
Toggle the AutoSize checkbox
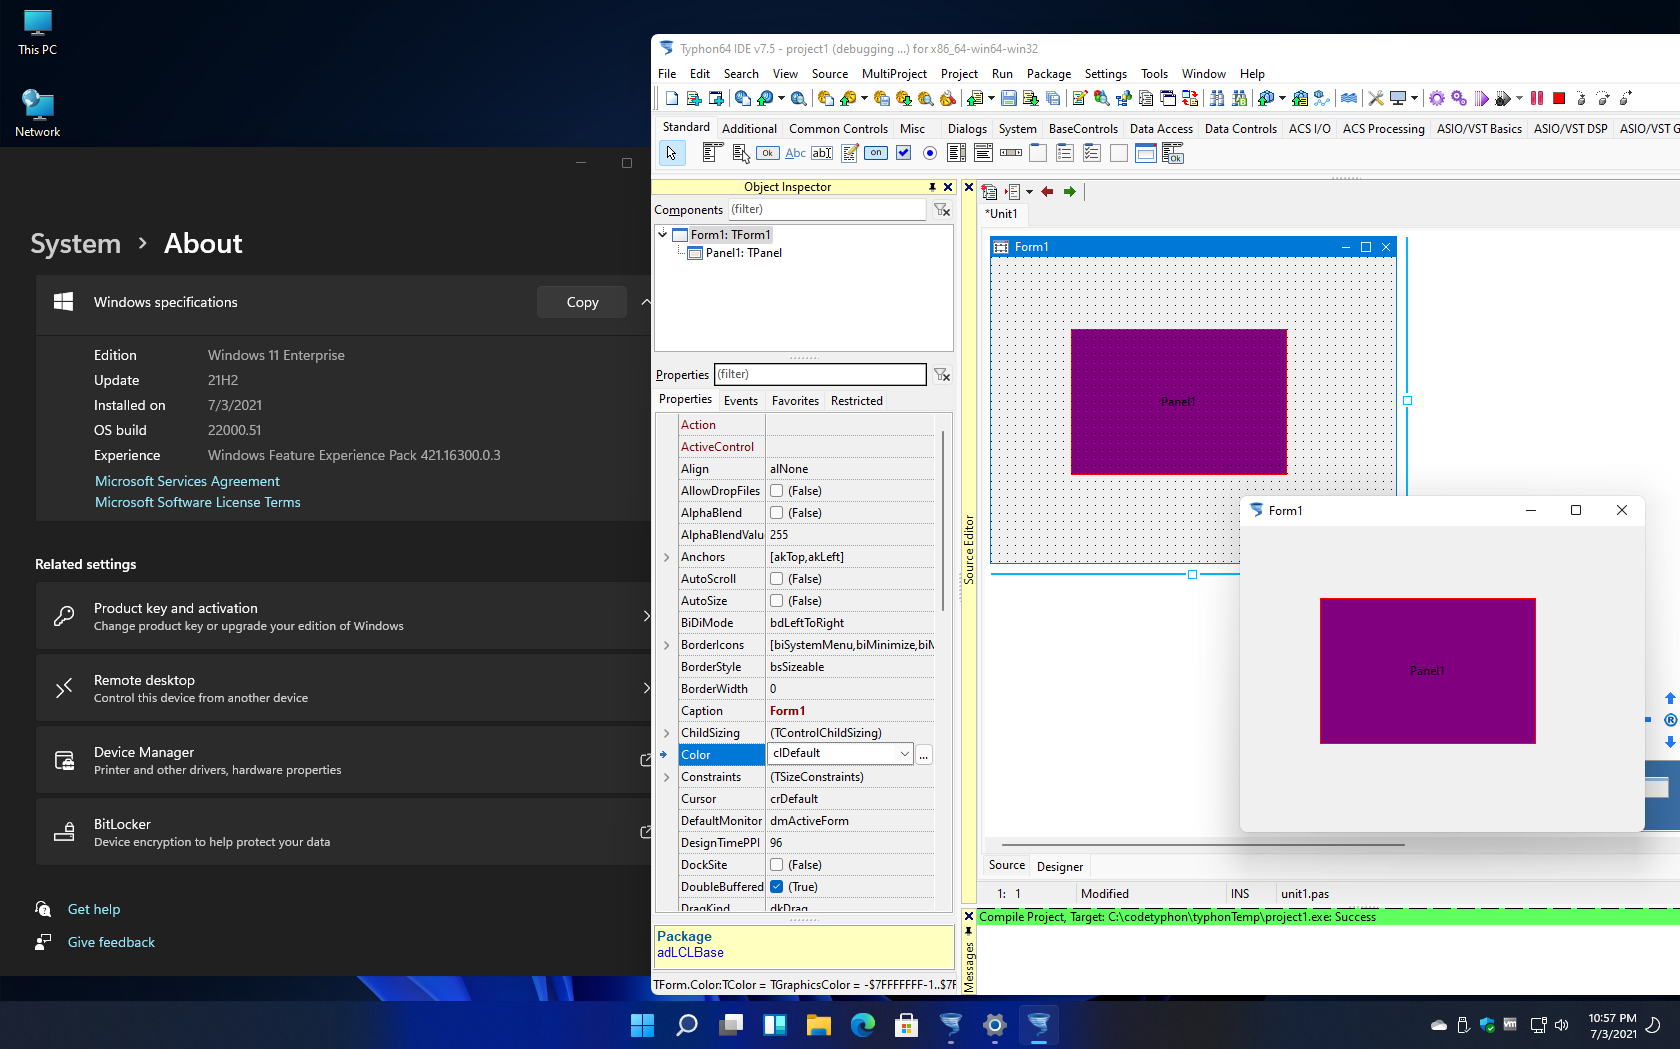pyautogui.click(x=777, y=601)
